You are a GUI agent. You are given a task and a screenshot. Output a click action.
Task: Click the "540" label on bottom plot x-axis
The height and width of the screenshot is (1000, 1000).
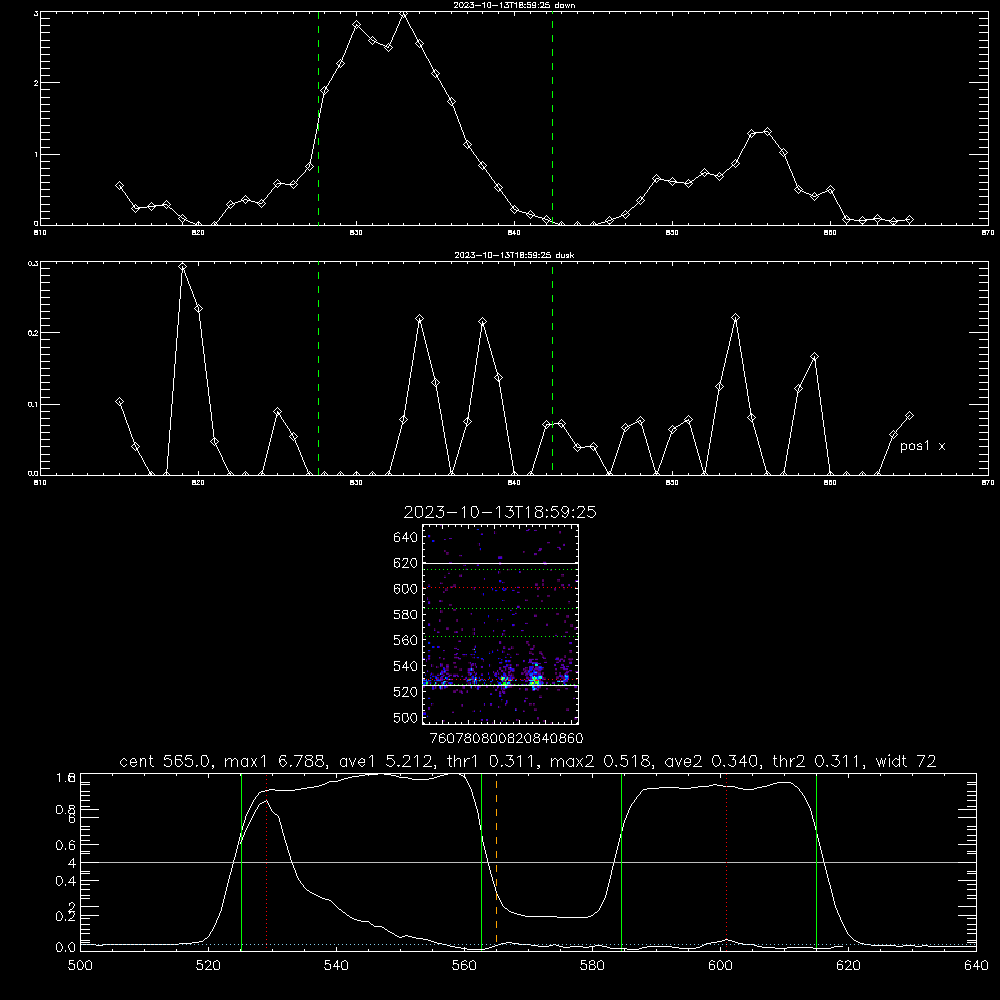coord(336,966)
